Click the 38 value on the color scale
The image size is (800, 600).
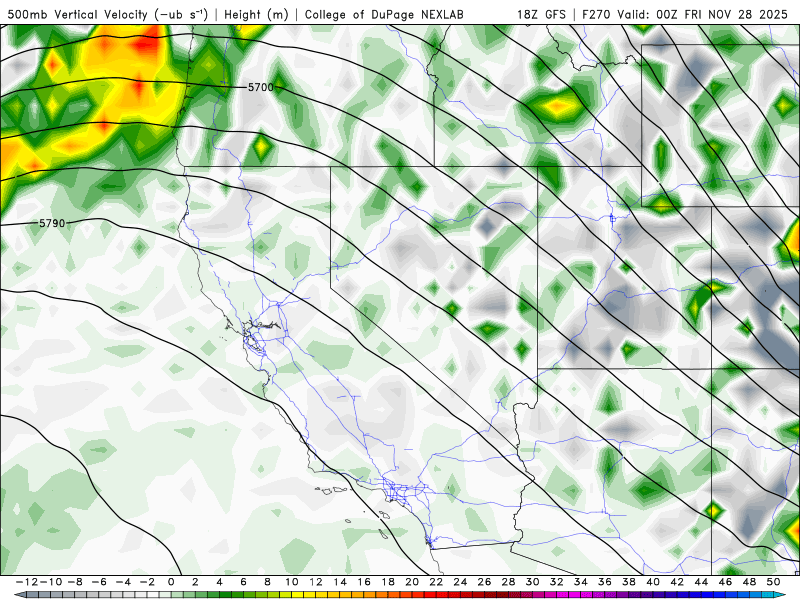629,582
